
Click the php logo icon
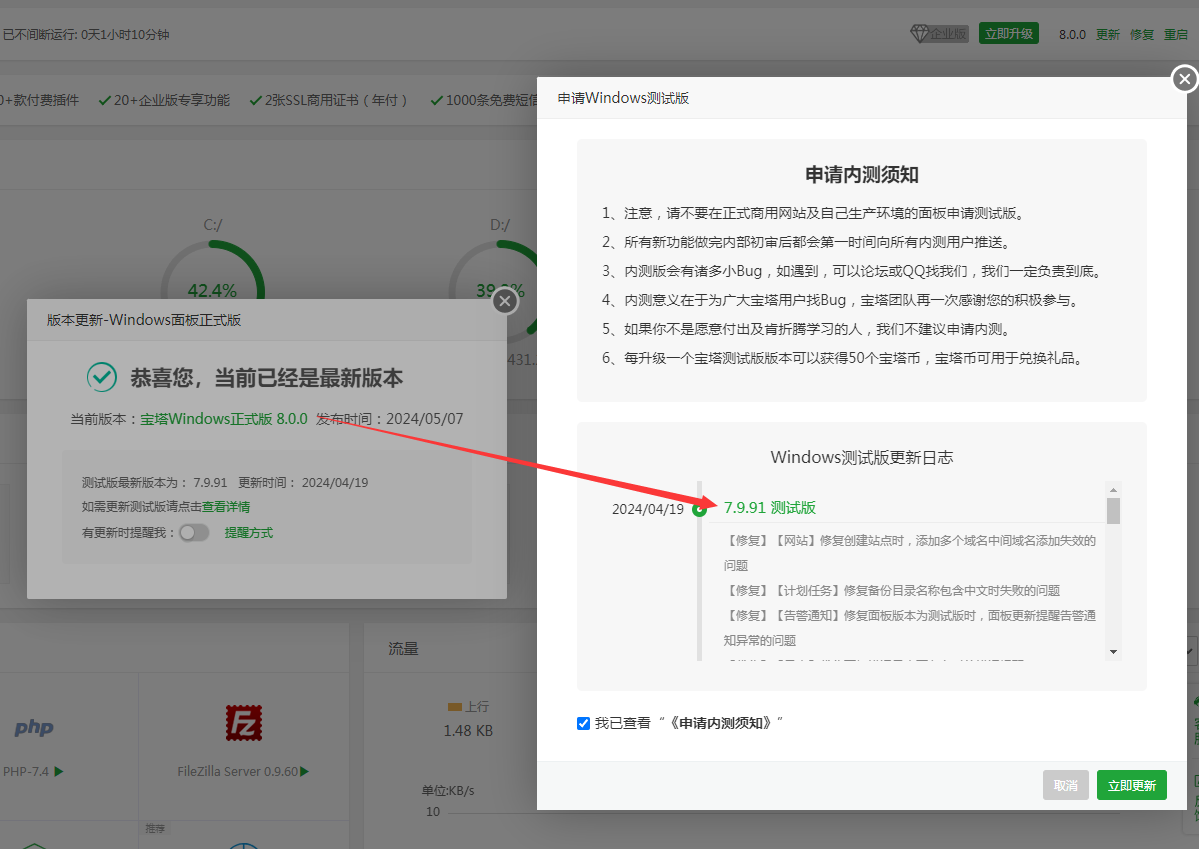click(x=34, y=727)
